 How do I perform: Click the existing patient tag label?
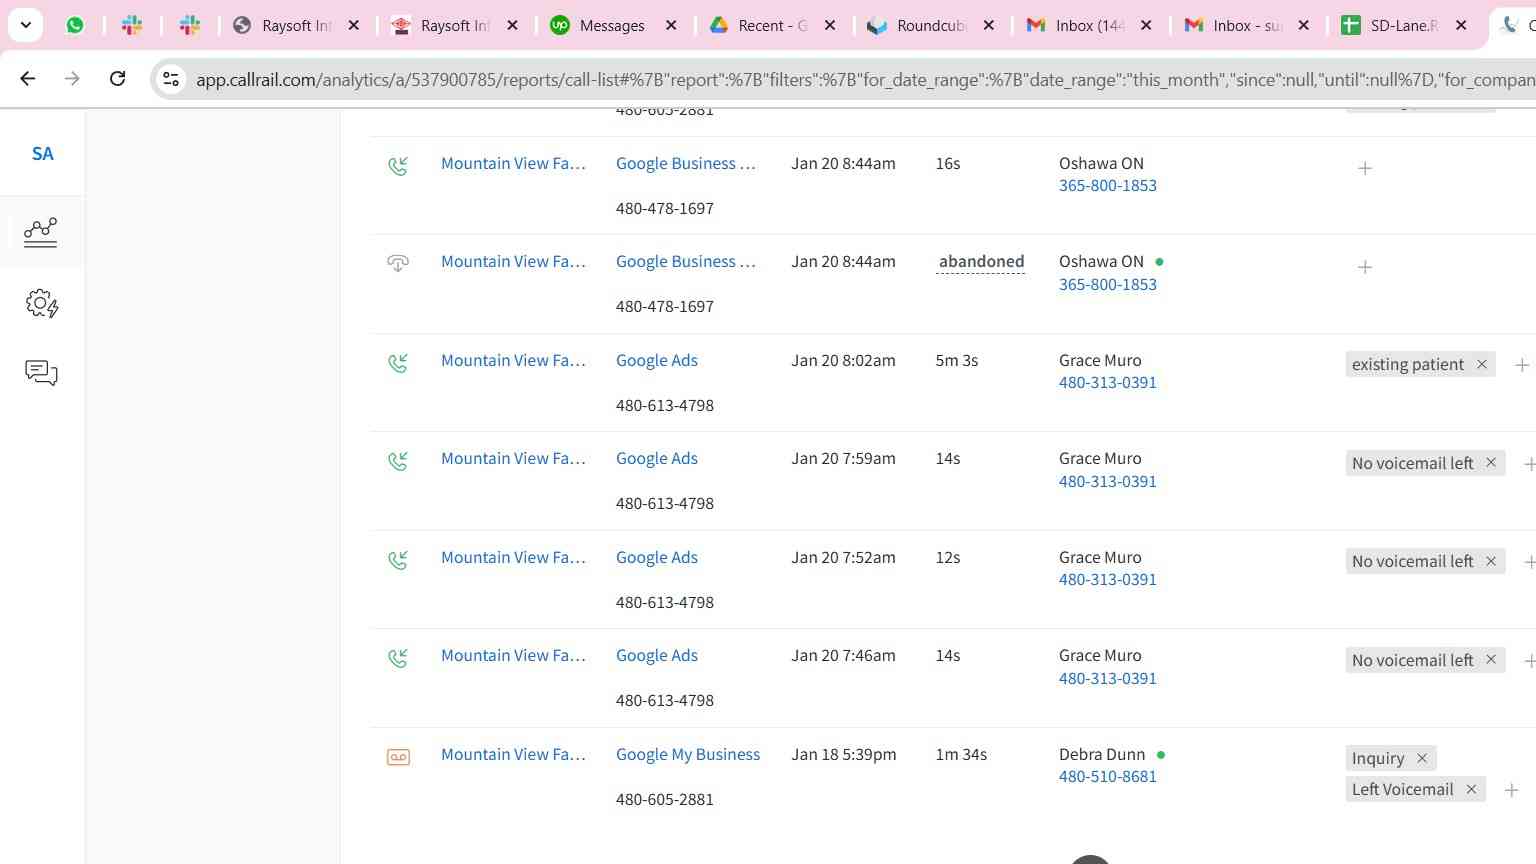(x=1408, y=364)
